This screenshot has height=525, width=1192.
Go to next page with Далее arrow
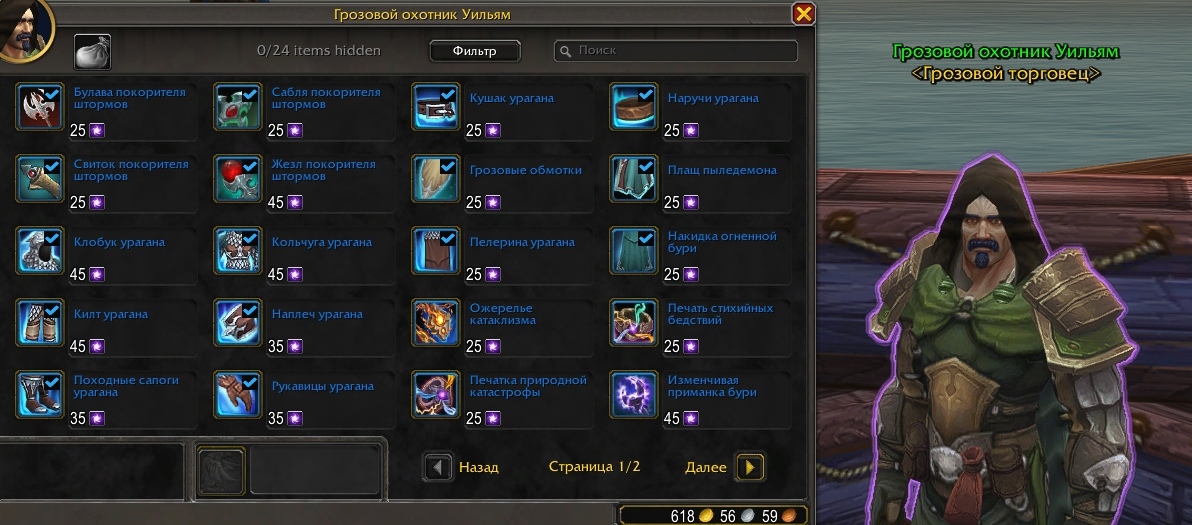coord(750,467)
